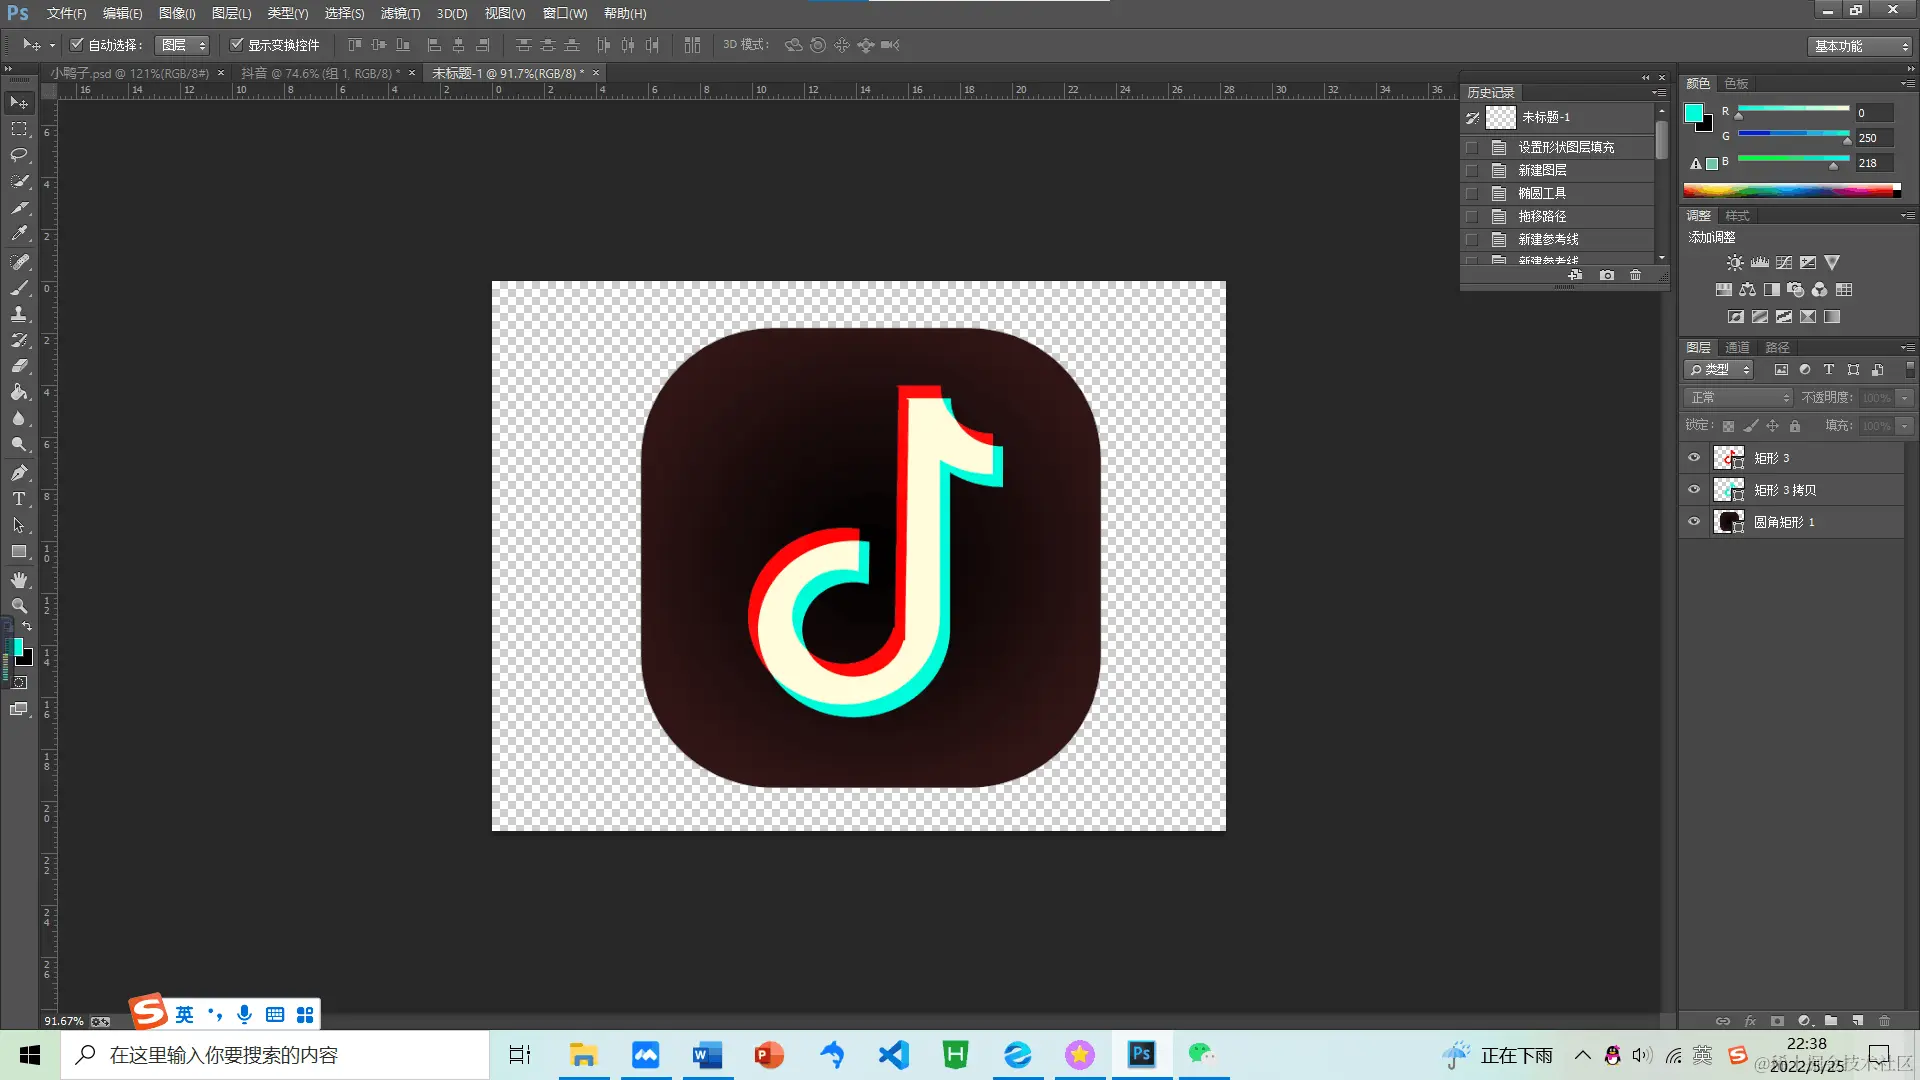
Task: Select the Eyedropper tool
Action: pyautogui.click(x=19, y=234)
